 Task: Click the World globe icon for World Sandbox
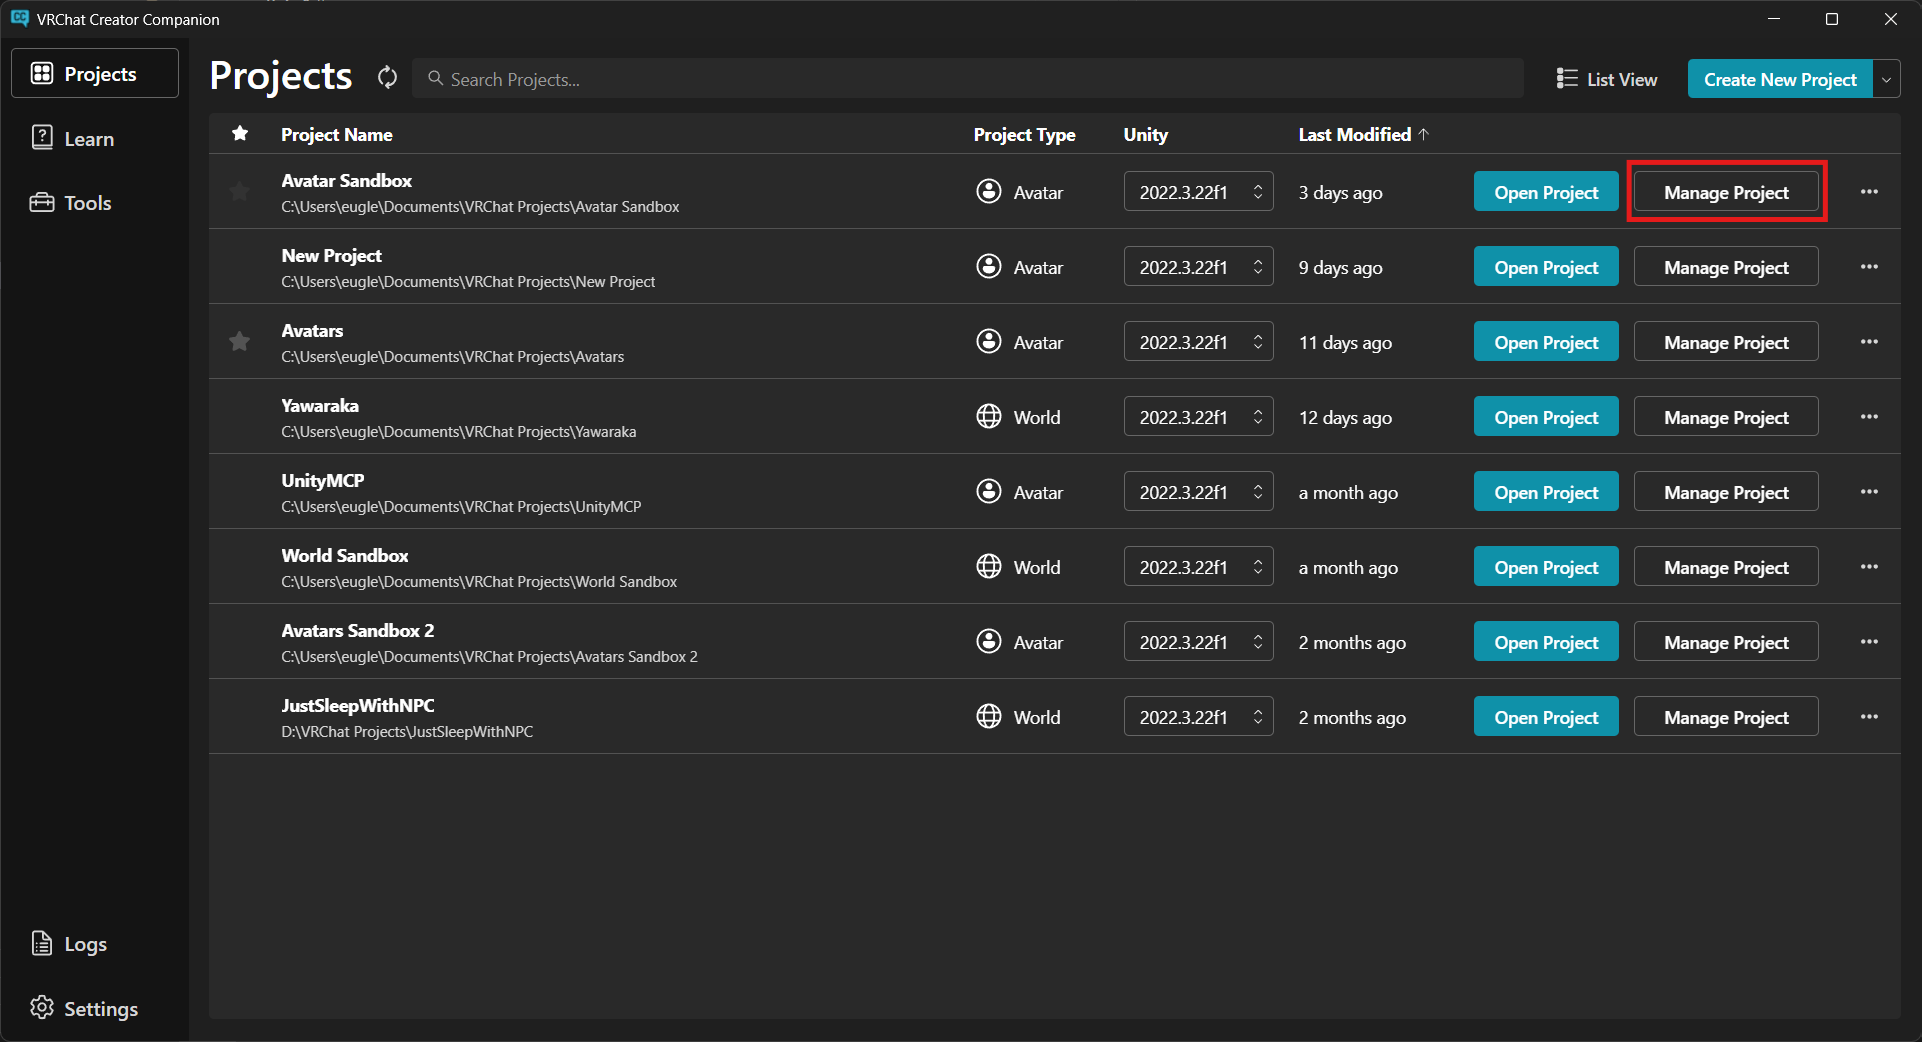click(989, 566)
